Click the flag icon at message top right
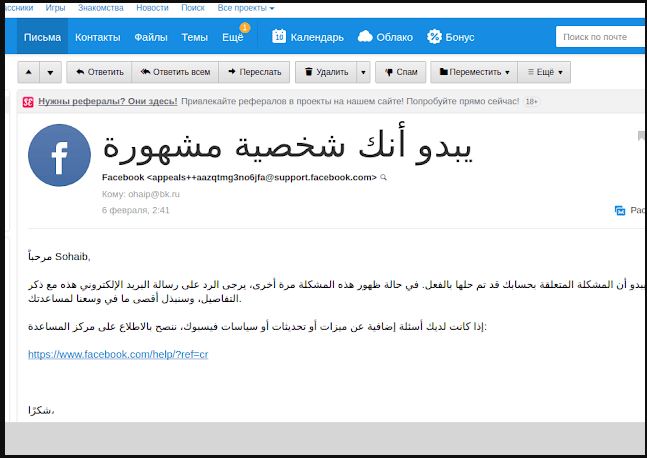This screenshot has width=647, height=458. (641, 135)
